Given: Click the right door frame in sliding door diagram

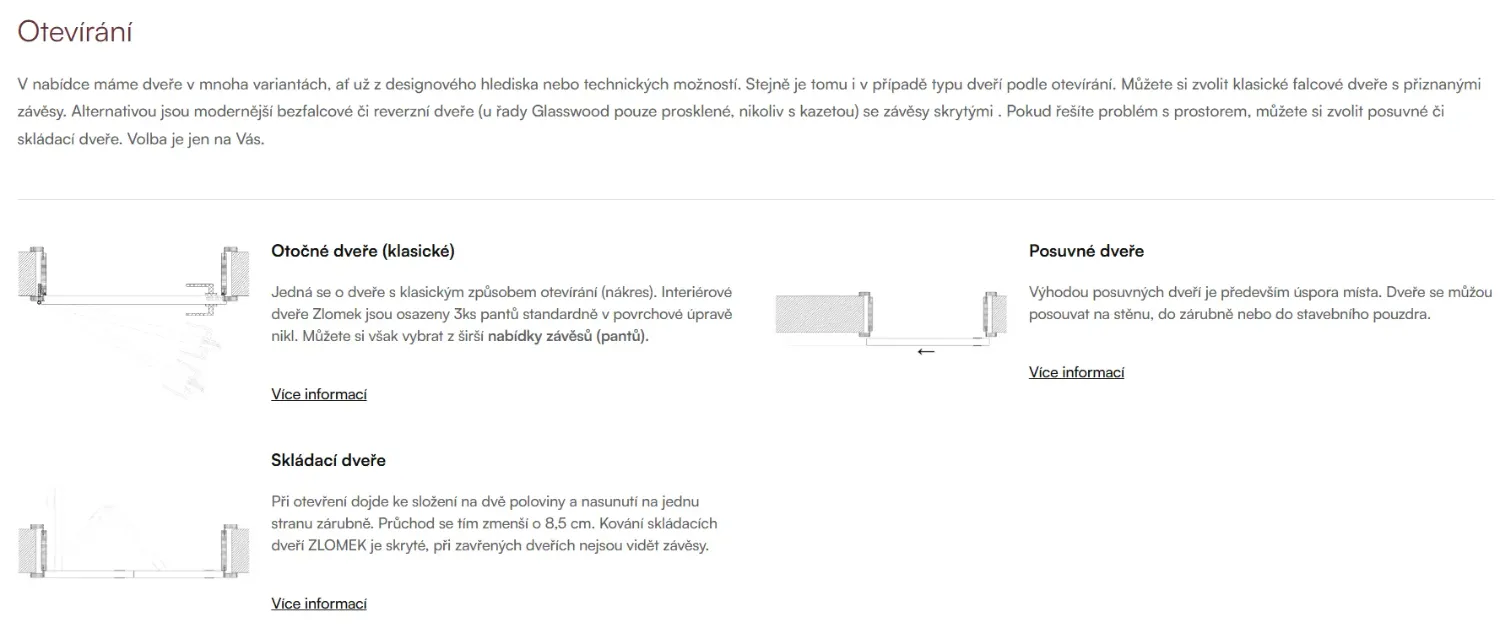Looking at the screenshot, I should pos(989,315).
